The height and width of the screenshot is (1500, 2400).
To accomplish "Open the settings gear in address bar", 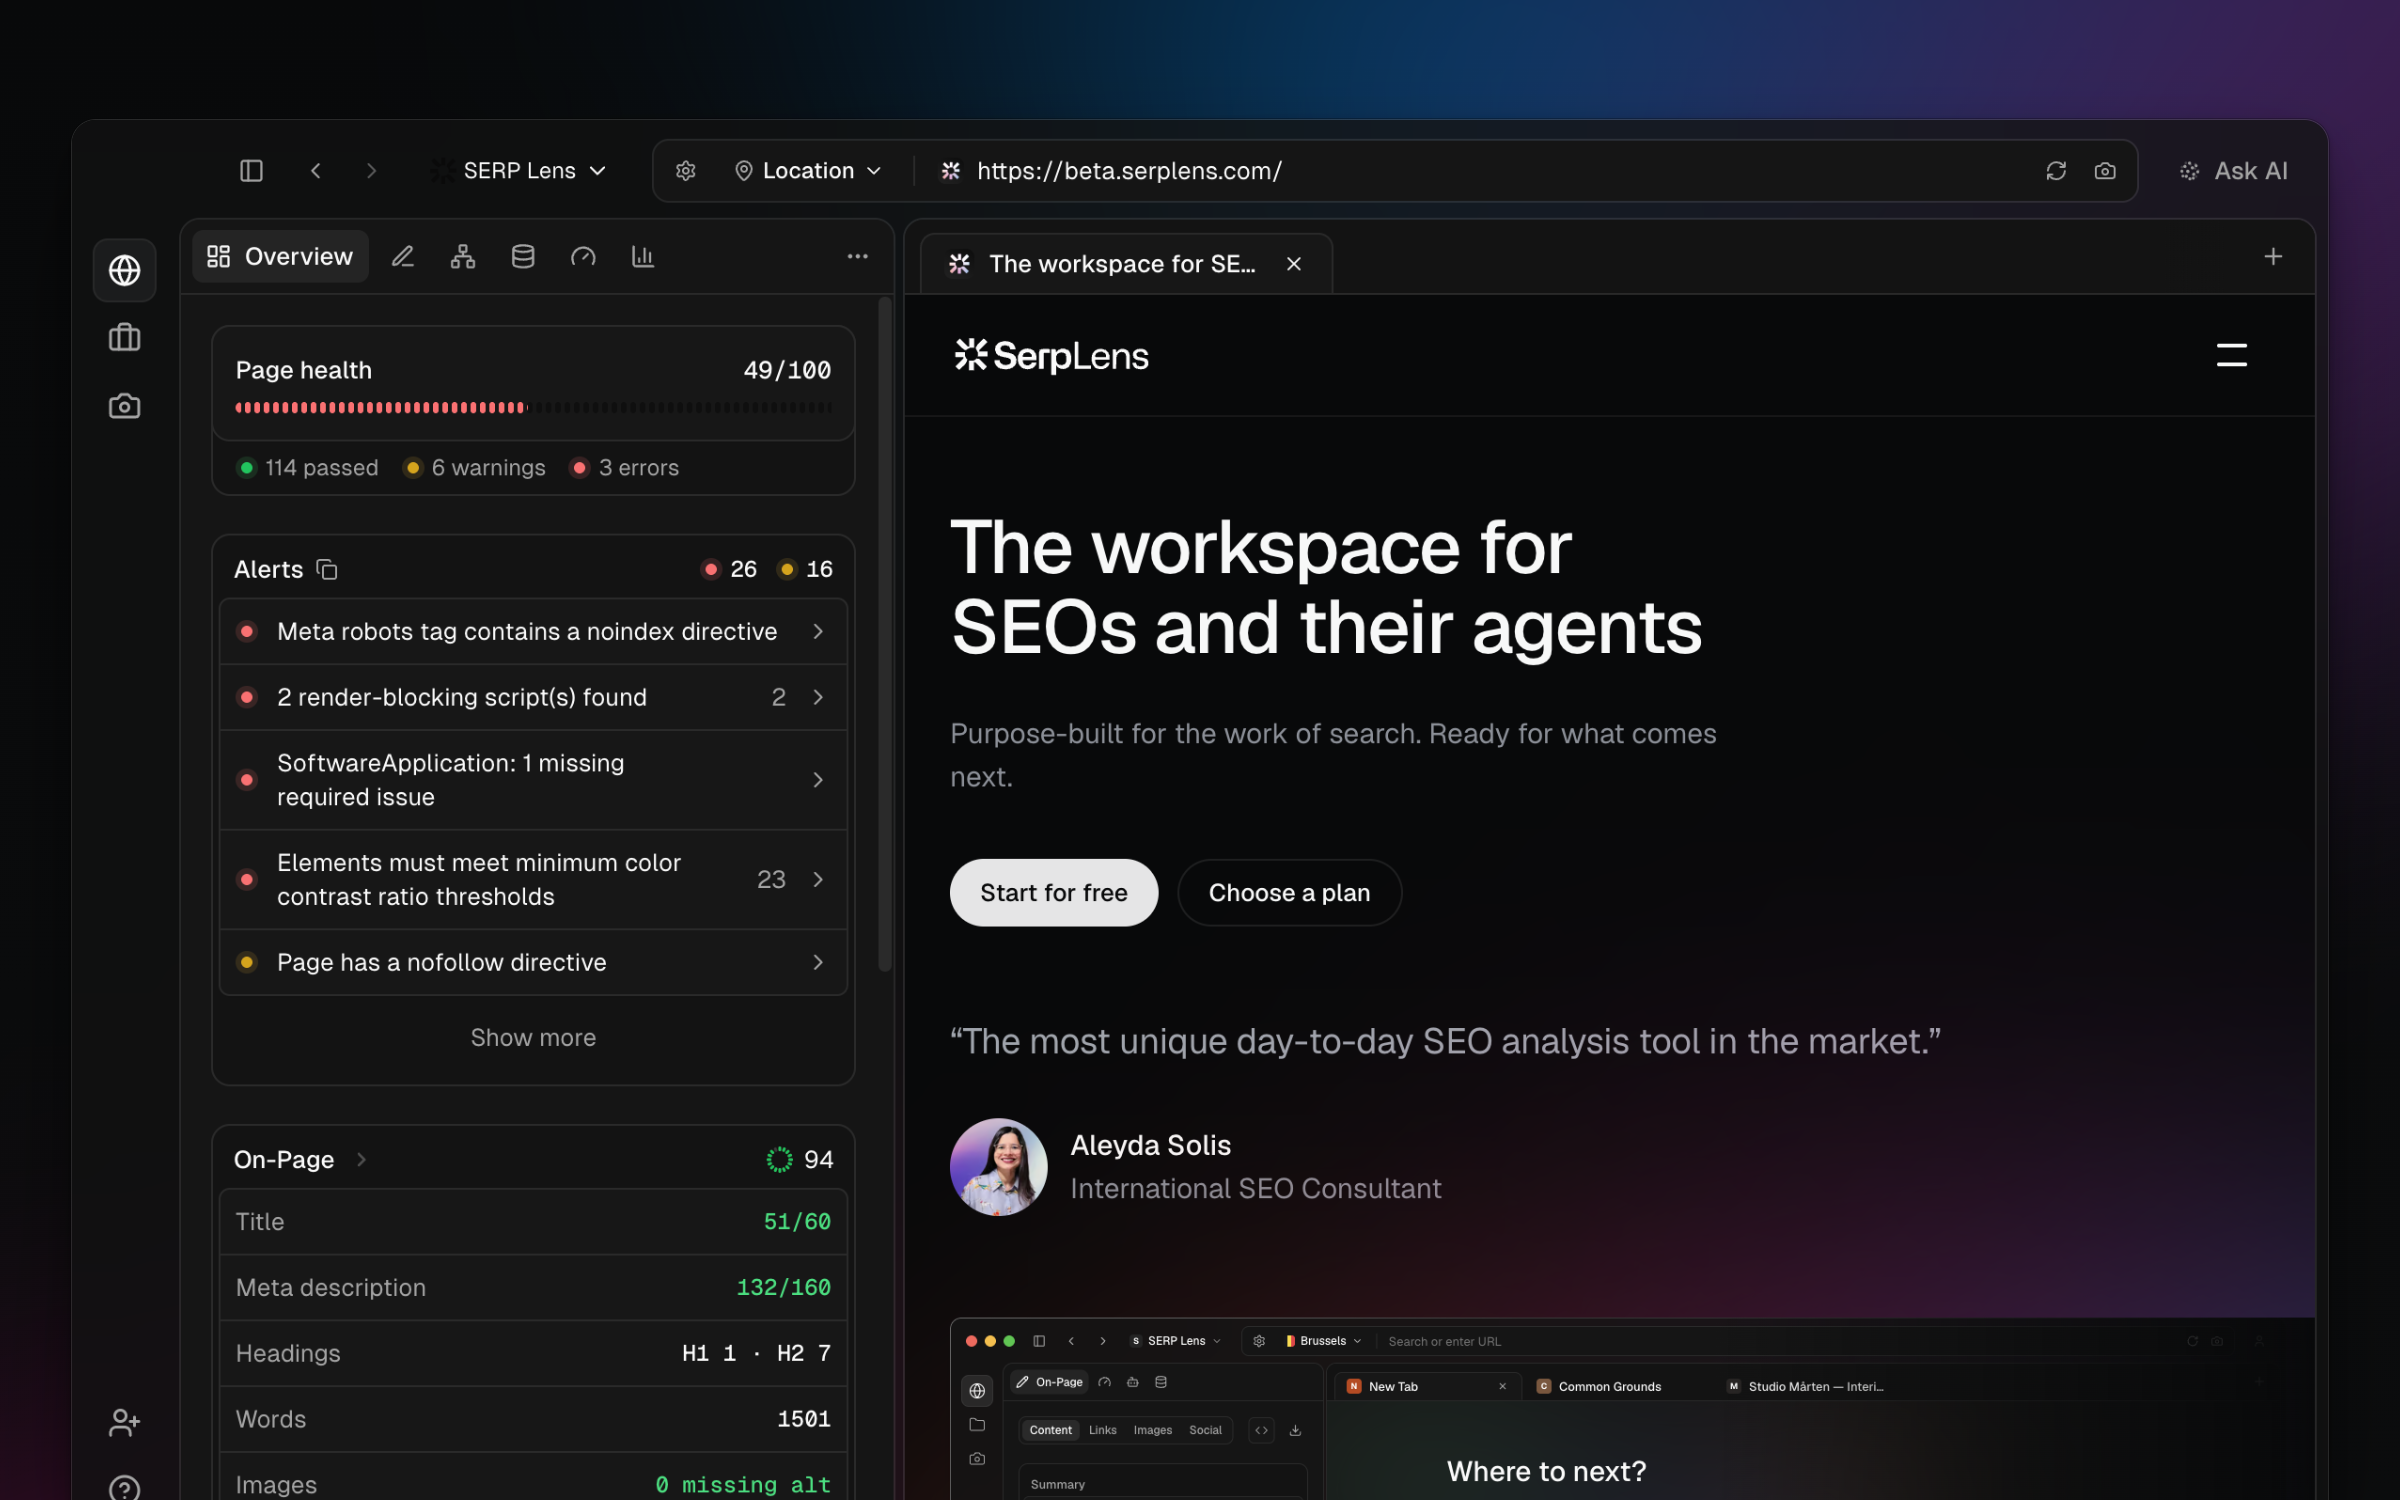I will click(x=685, y=171).
